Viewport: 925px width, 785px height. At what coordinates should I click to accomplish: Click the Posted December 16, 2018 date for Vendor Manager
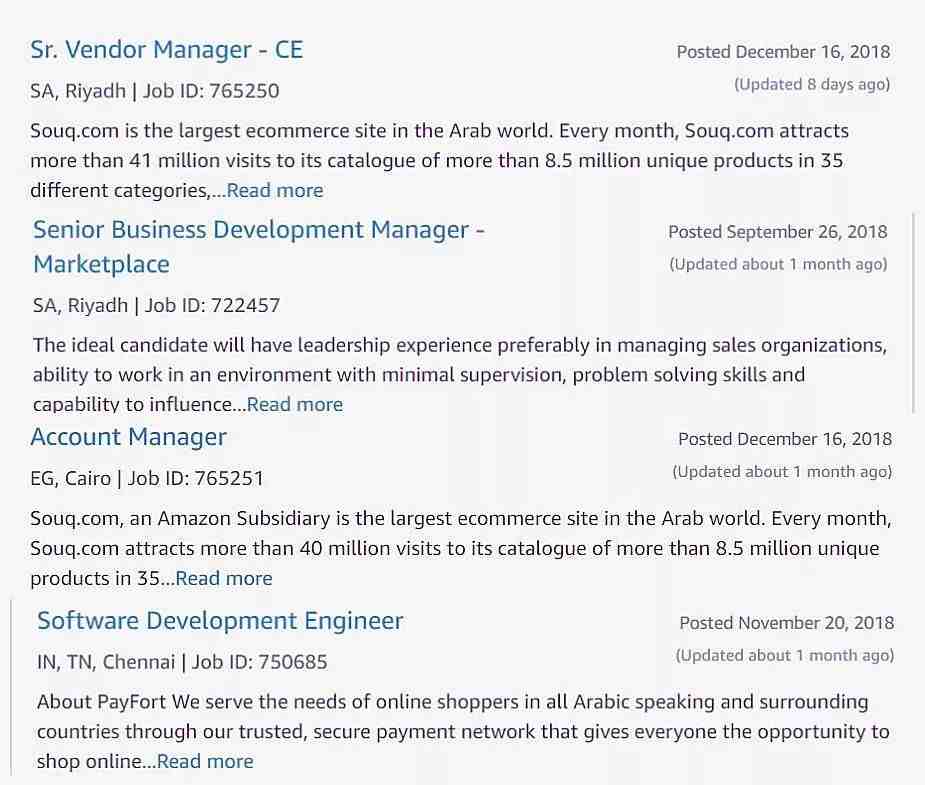783,52
